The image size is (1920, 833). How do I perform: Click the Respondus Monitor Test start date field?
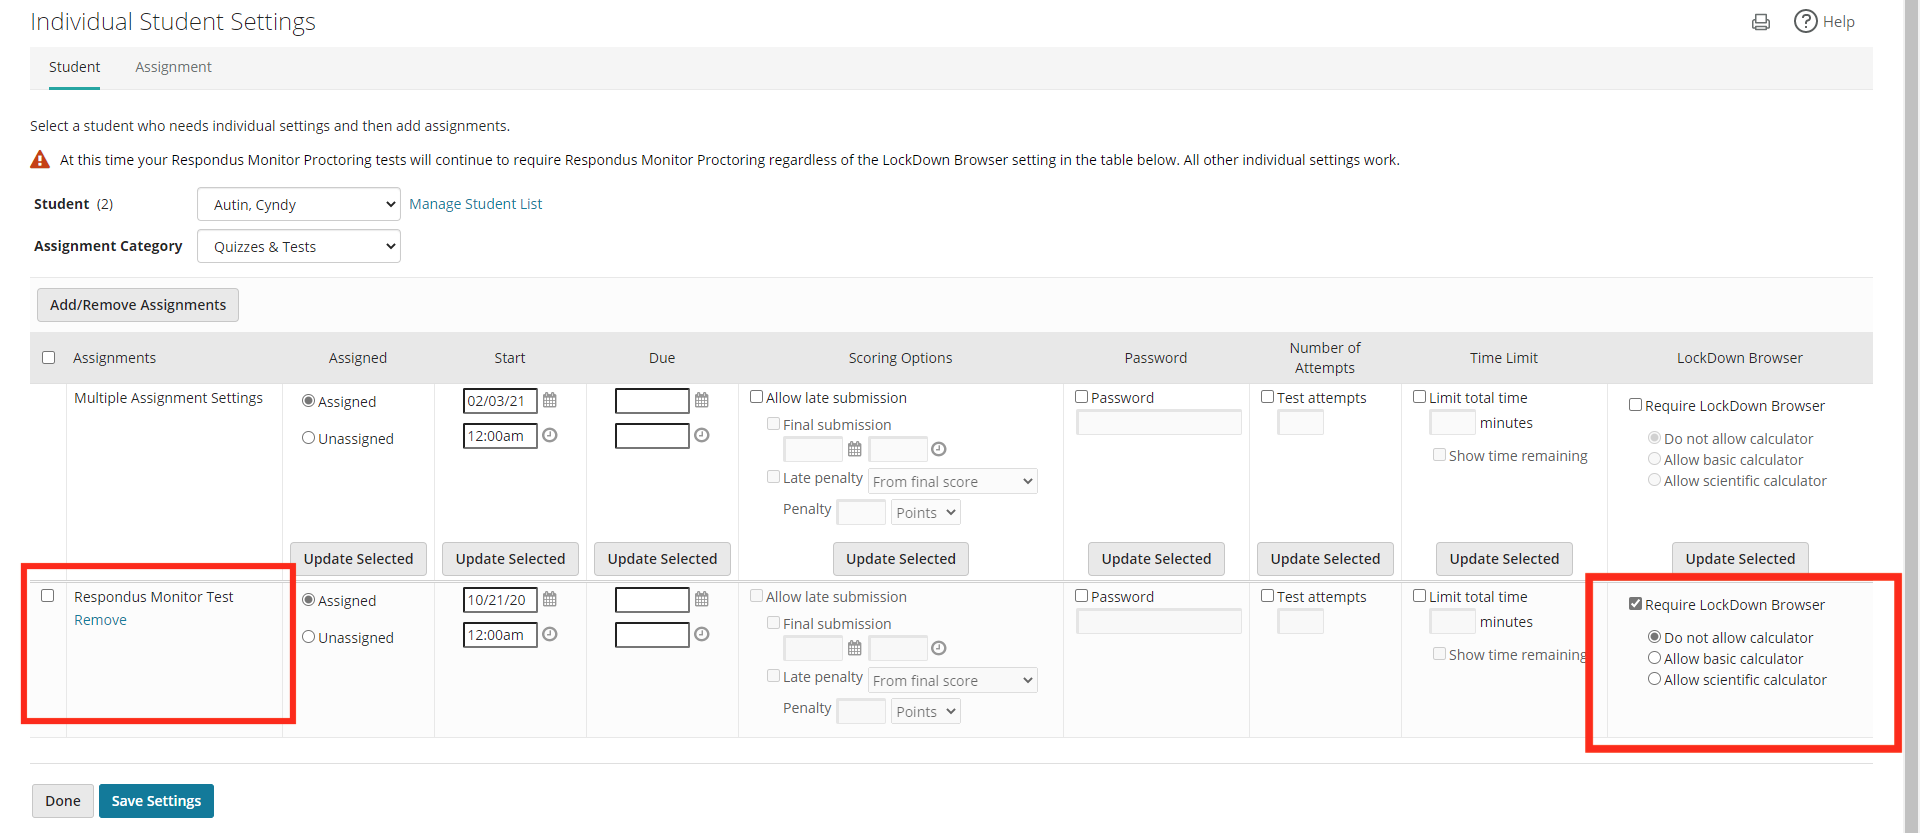pyautogui.click(x=499, y=600)
